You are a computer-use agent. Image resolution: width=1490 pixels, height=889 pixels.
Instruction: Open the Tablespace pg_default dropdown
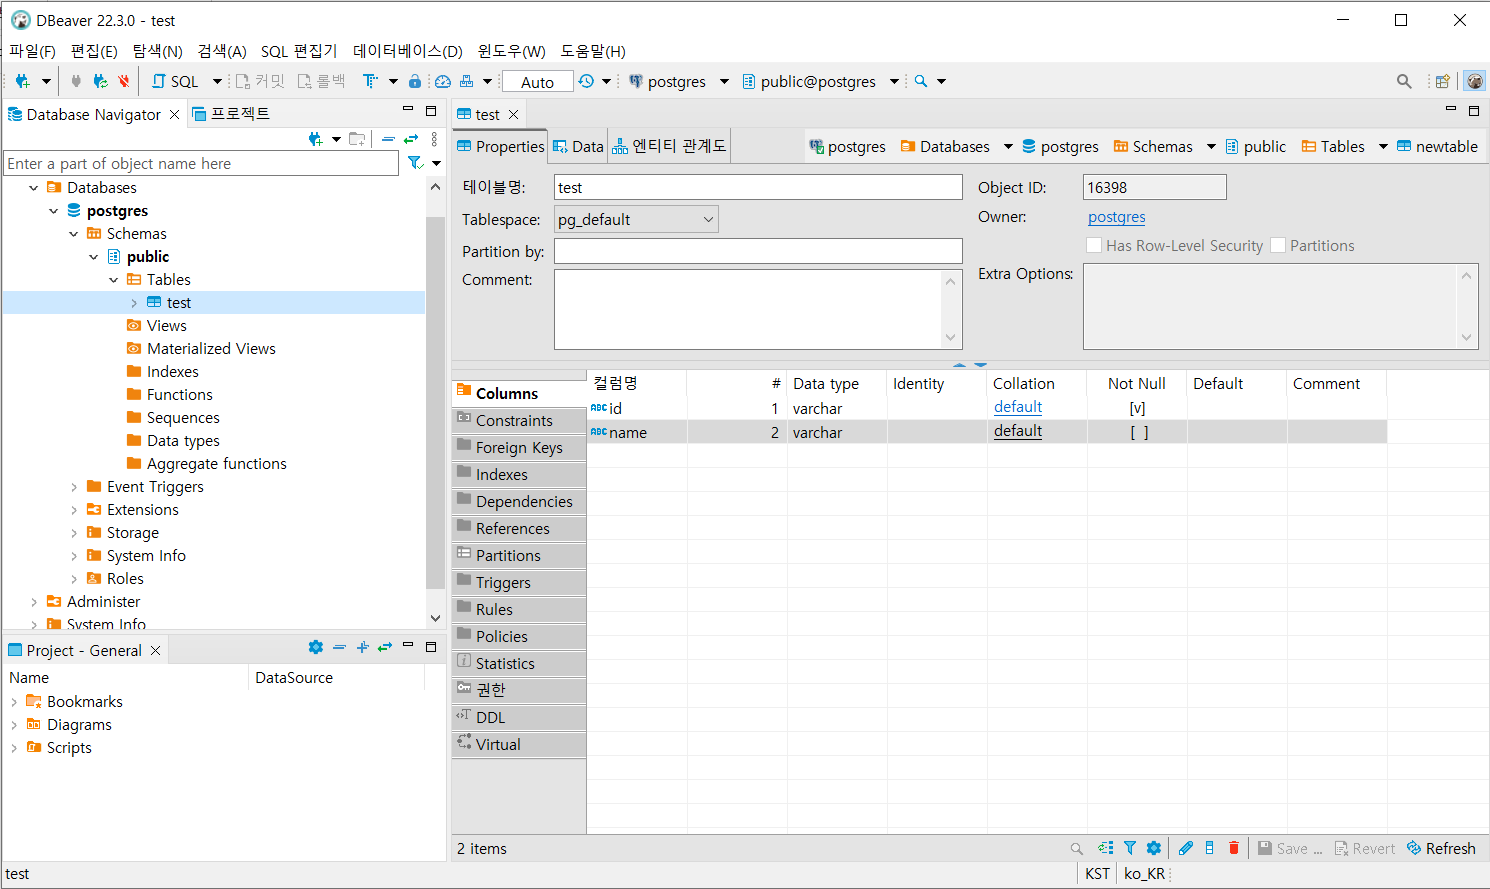[x=636, y=219]
